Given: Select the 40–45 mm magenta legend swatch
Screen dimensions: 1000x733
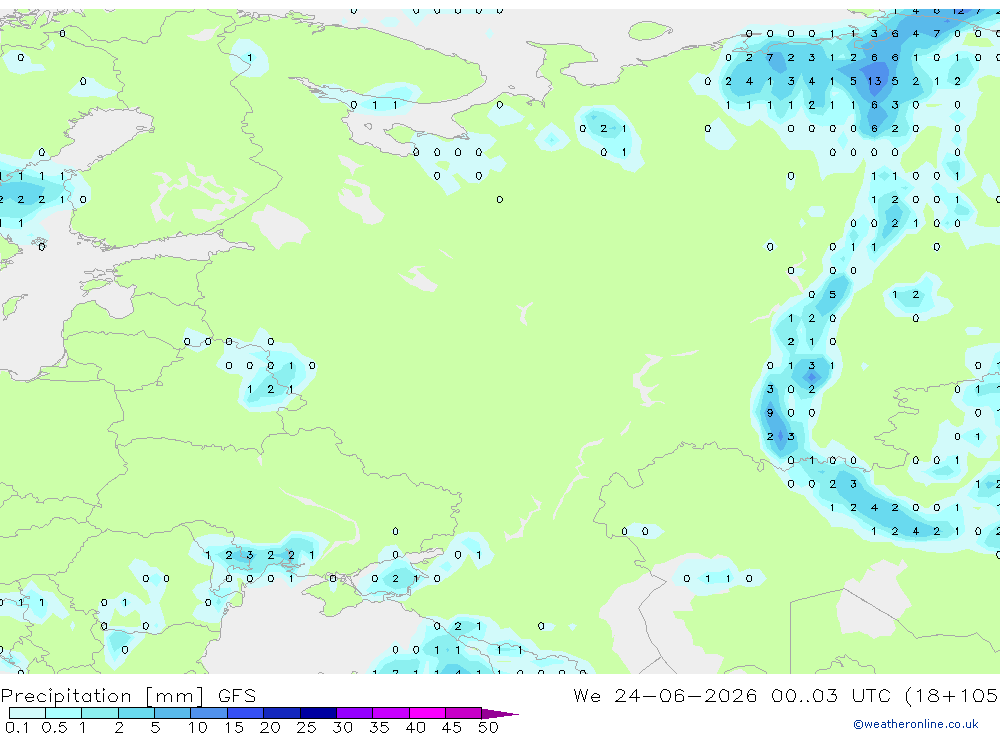Looking at the screenshot, I should click(x=427, y=713).
